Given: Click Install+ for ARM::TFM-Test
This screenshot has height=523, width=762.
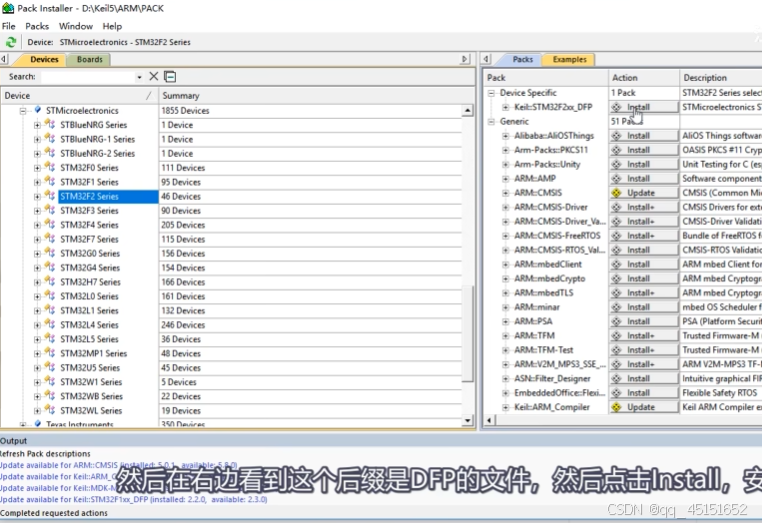Looking at the screenshot, I should (x=644, y=350).
